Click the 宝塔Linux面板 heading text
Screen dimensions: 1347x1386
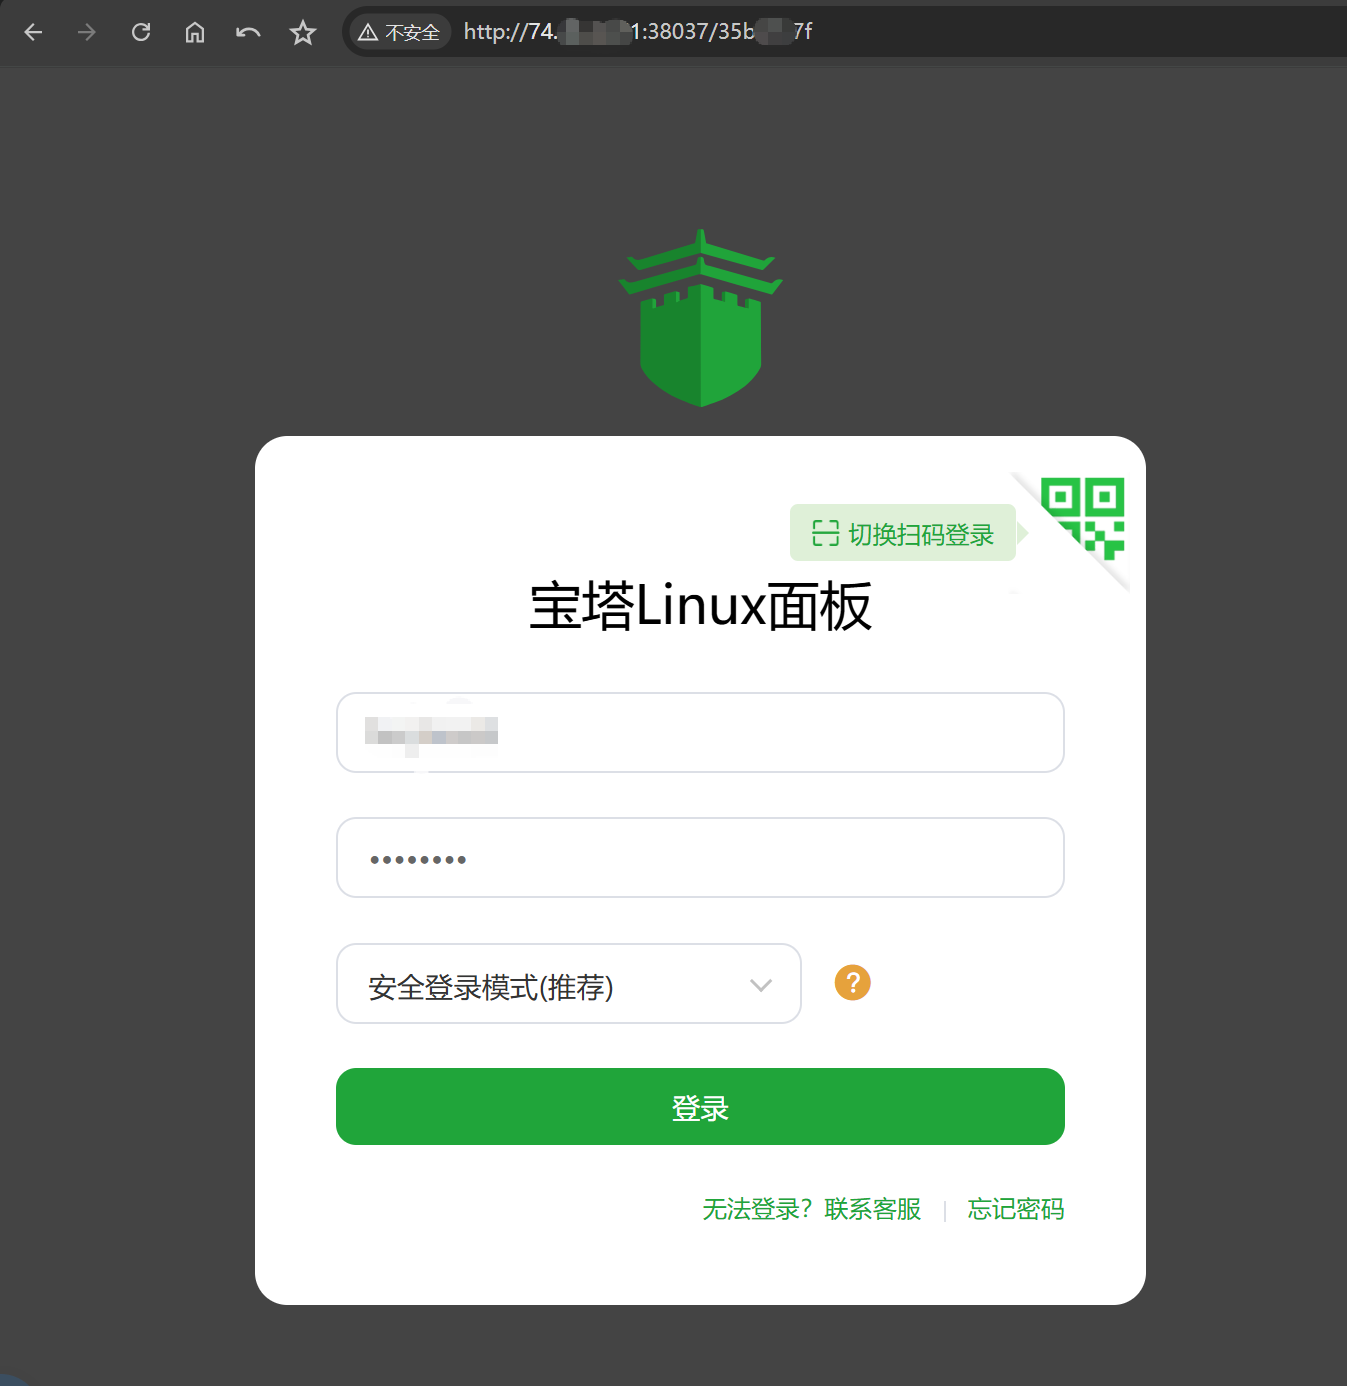(700, 606)
